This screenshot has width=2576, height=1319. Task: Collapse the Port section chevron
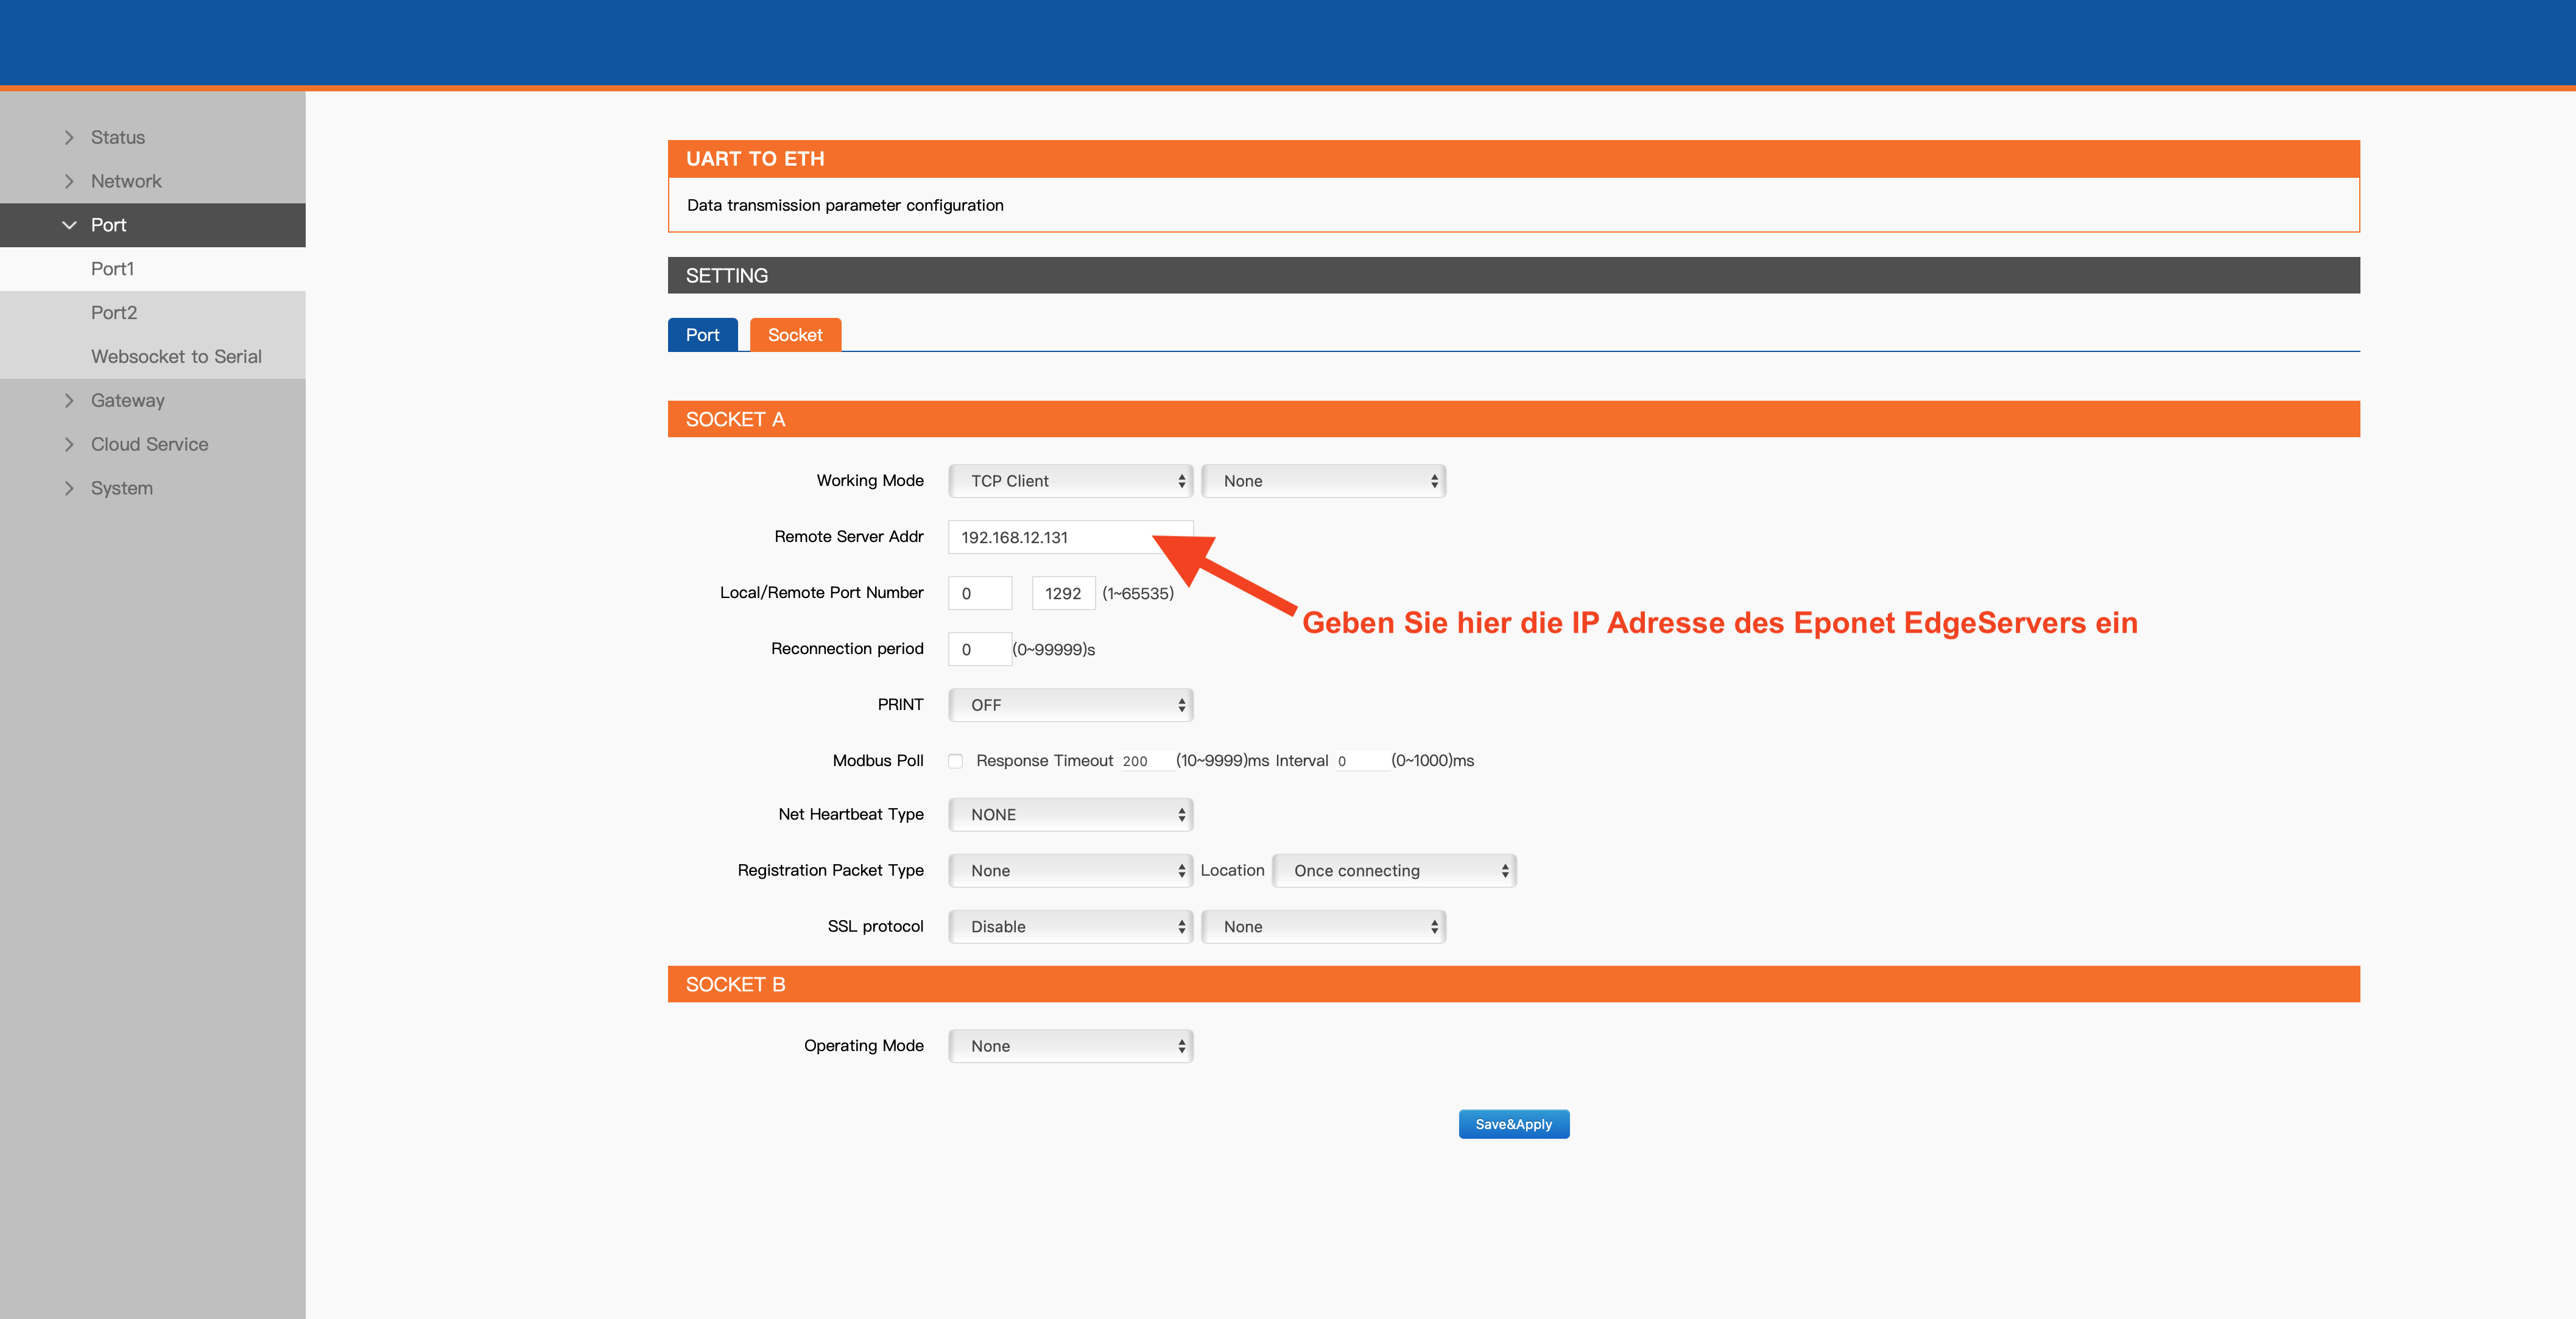point(69,226)
